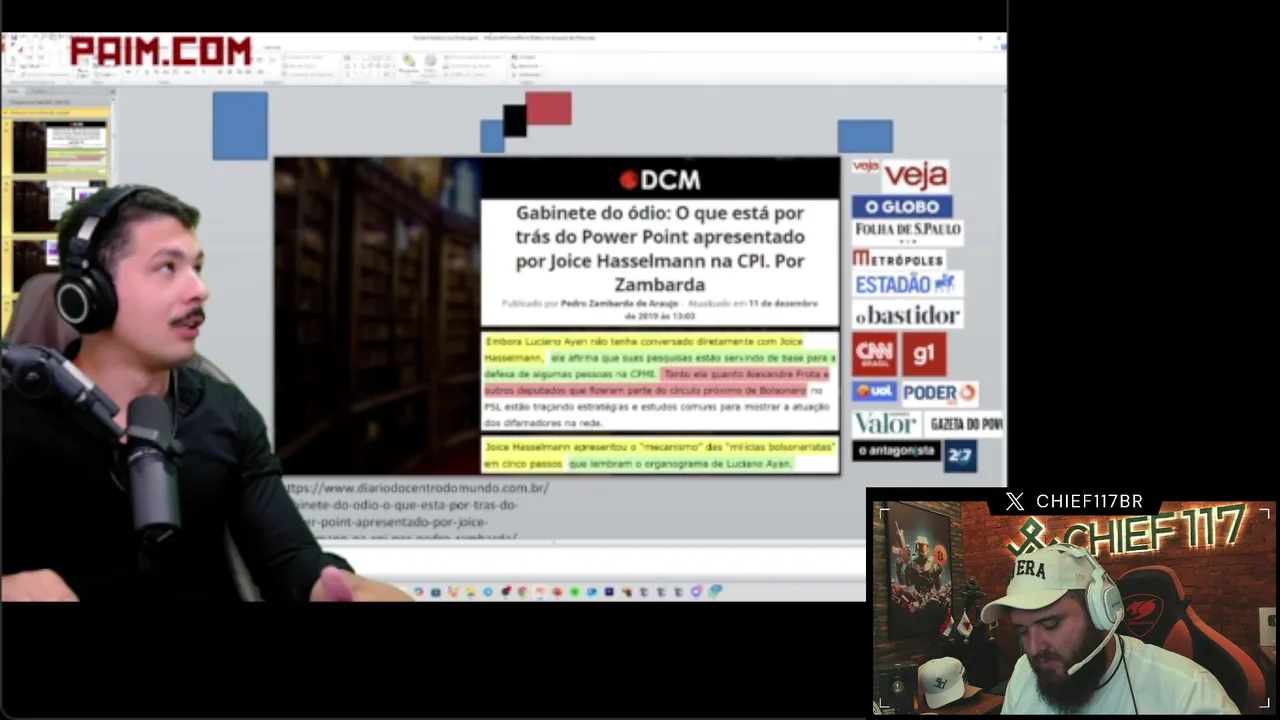Select the o antagonista logo
The image size is (1280, 720).
click(895, 451)
